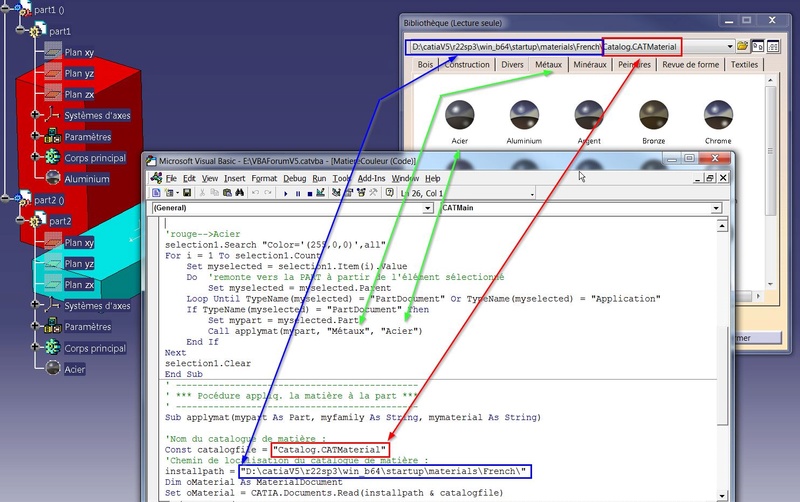Viewport: 800px width, 502px height.
Task: Select the Aluminium material sphere
Action: click(x=524, y=115)
